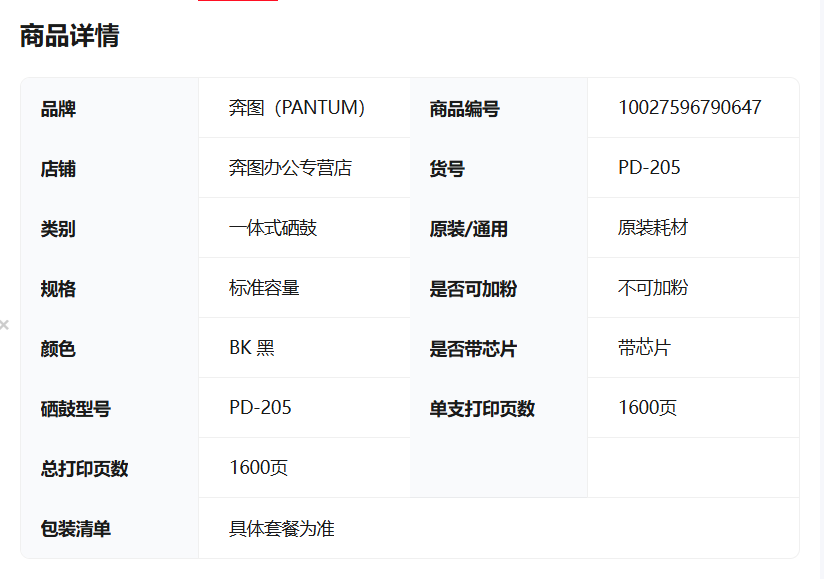Screen dimensions: 824x579
Task: Click the 一体式硒鼓 category value
Action: [x=273, y=228]
